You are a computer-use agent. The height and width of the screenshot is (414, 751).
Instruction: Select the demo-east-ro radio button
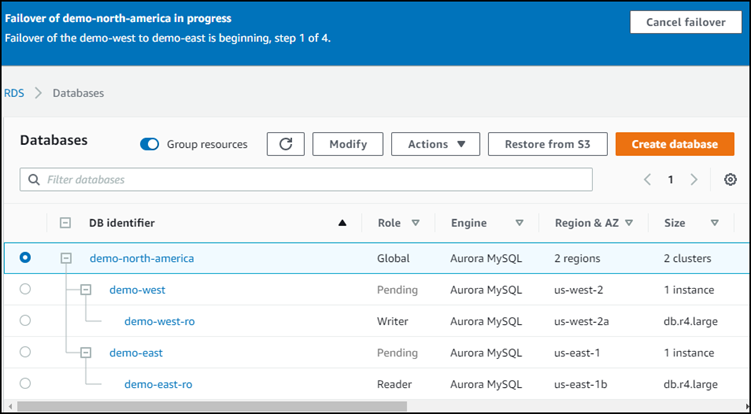[25, 383]
